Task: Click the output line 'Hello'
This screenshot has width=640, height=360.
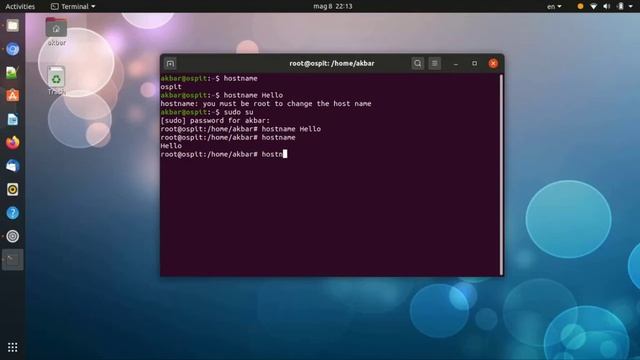Action: [x=171, y=146]
